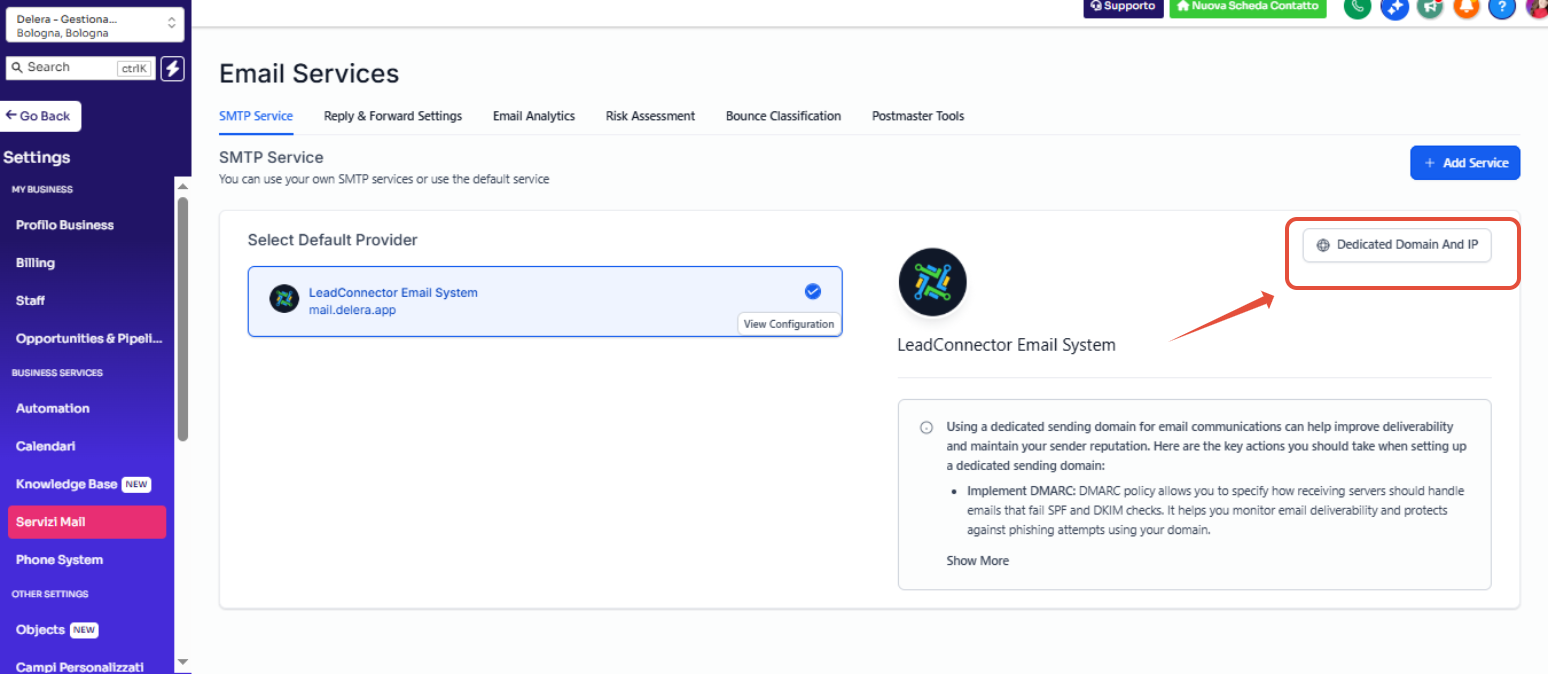Open the user profile avatar
The image size is (1548, 674).
pos(1537,7)
